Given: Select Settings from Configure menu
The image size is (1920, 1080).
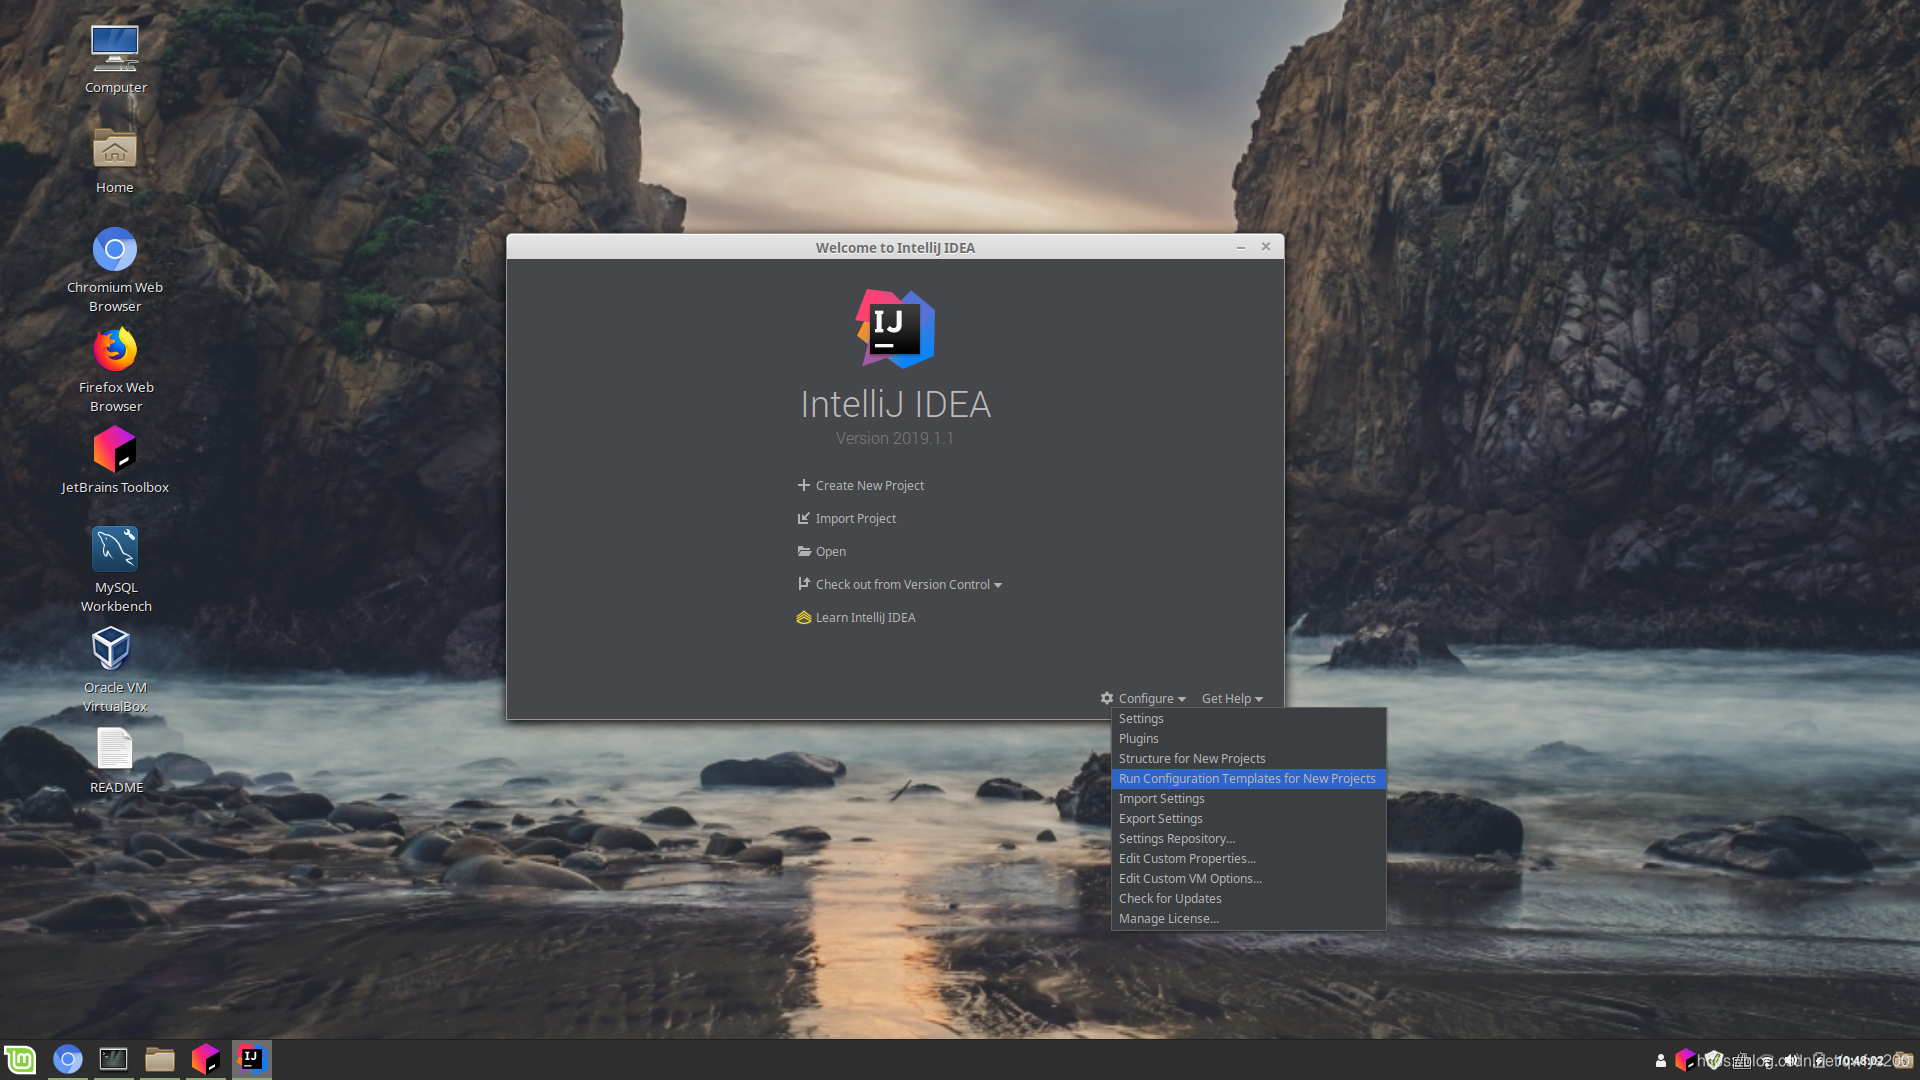Looking at the screenshot, I should click(x=1248, y=718).
